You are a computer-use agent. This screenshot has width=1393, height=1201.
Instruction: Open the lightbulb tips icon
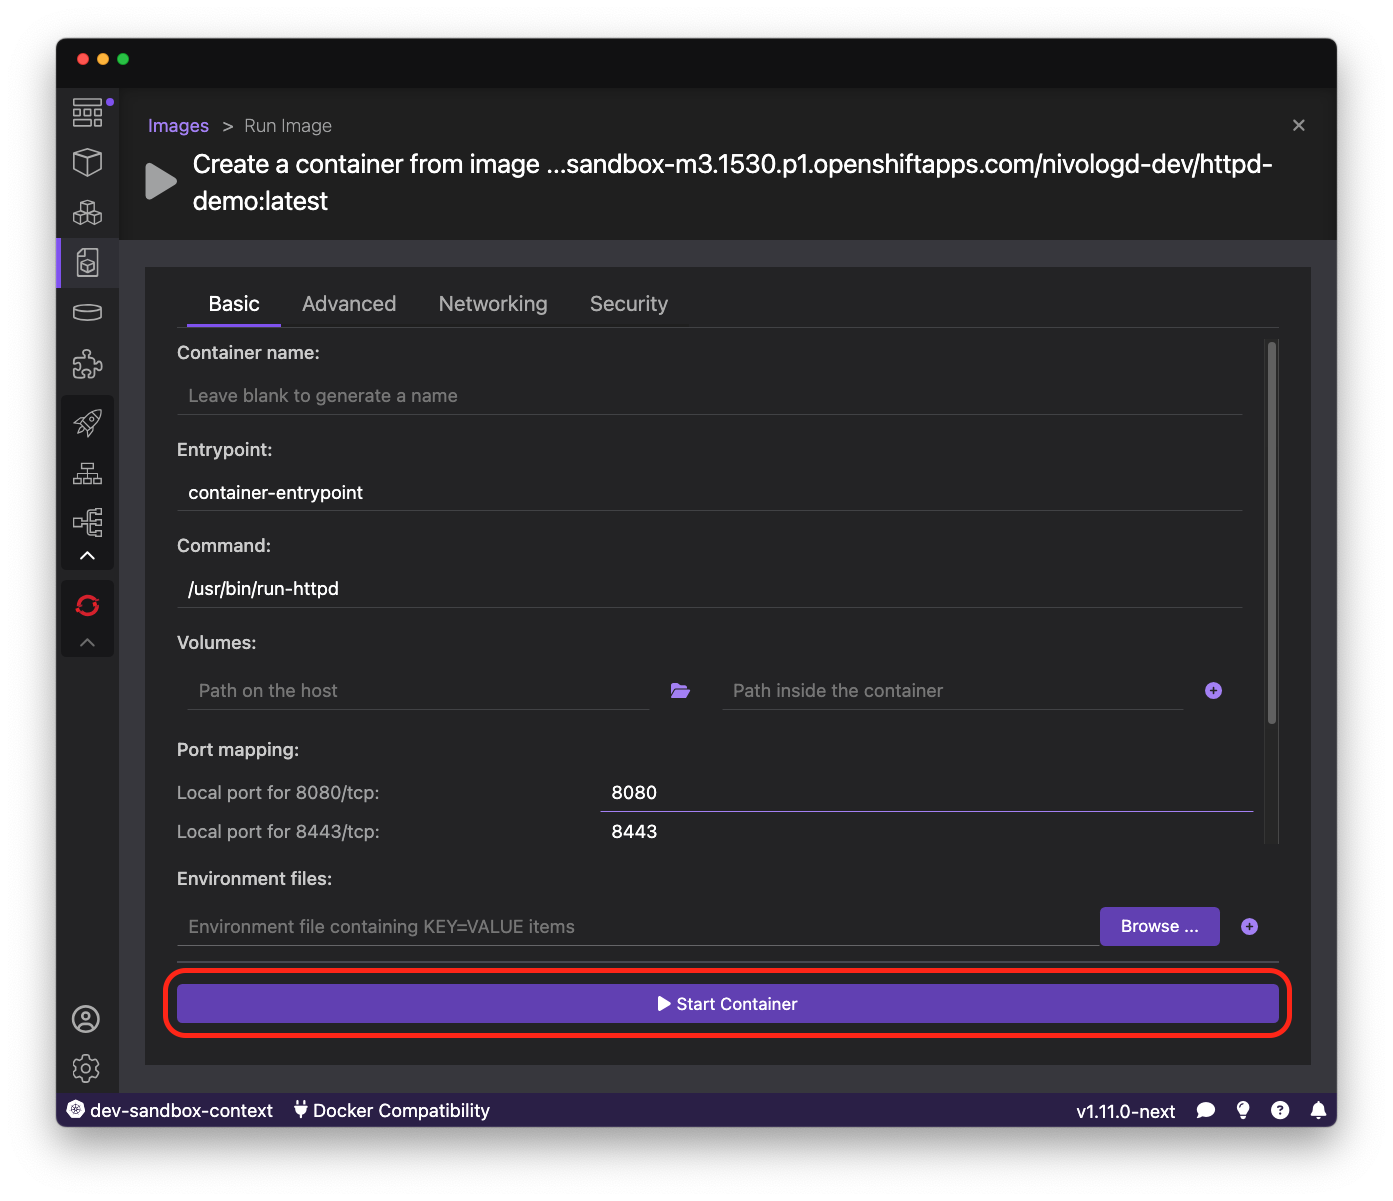(x=1243, y=1110)
